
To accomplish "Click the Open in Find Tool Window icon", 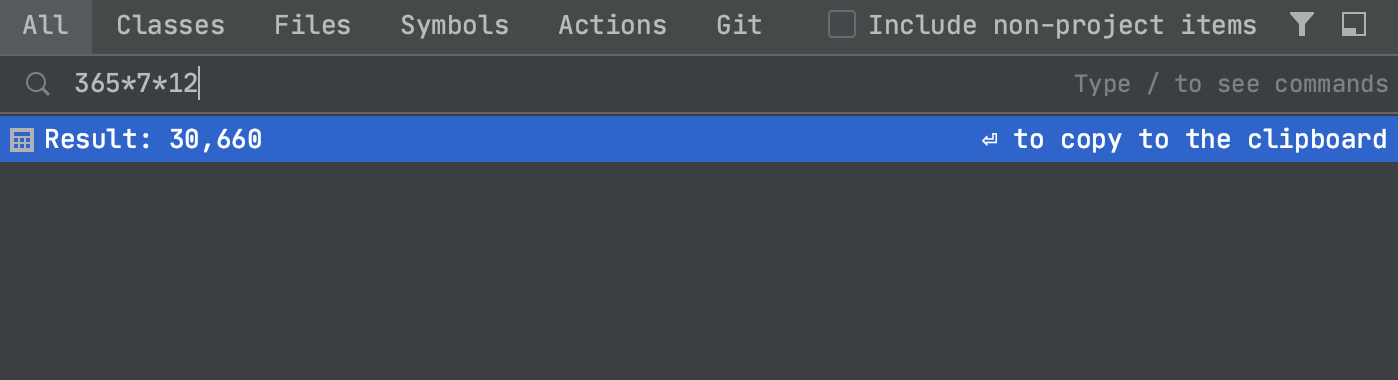I will tap(1354, 25).
